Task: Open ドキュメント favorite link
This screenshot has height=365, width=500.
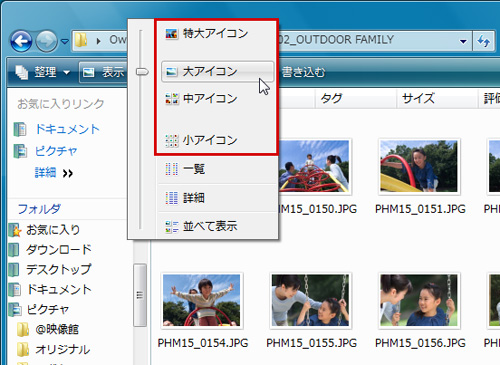Action: coord(67,129)
